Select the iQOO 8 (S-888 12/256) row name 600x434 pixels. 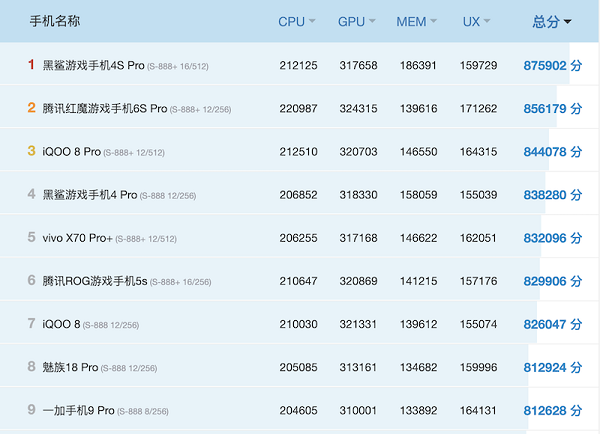[x=91, y=325]
